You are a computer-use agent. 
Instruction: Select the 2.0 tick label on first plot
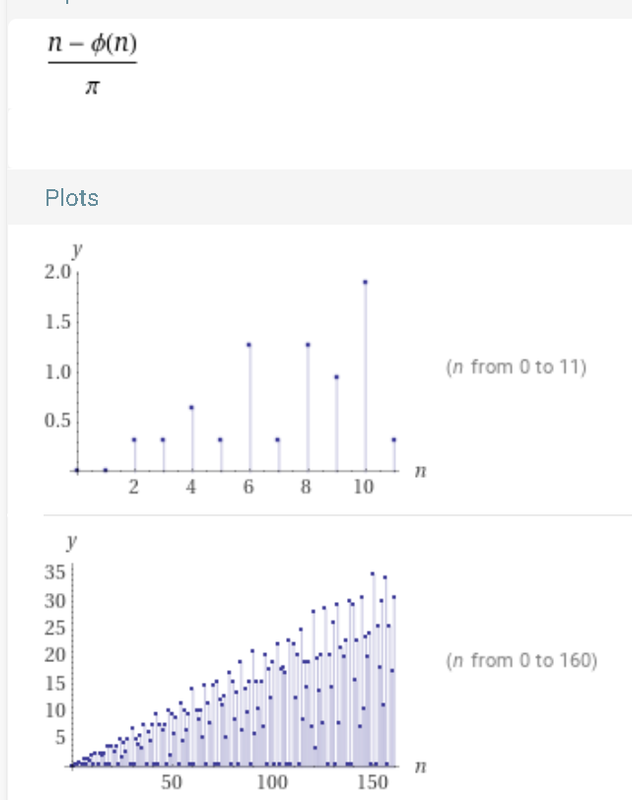(58, 271)
